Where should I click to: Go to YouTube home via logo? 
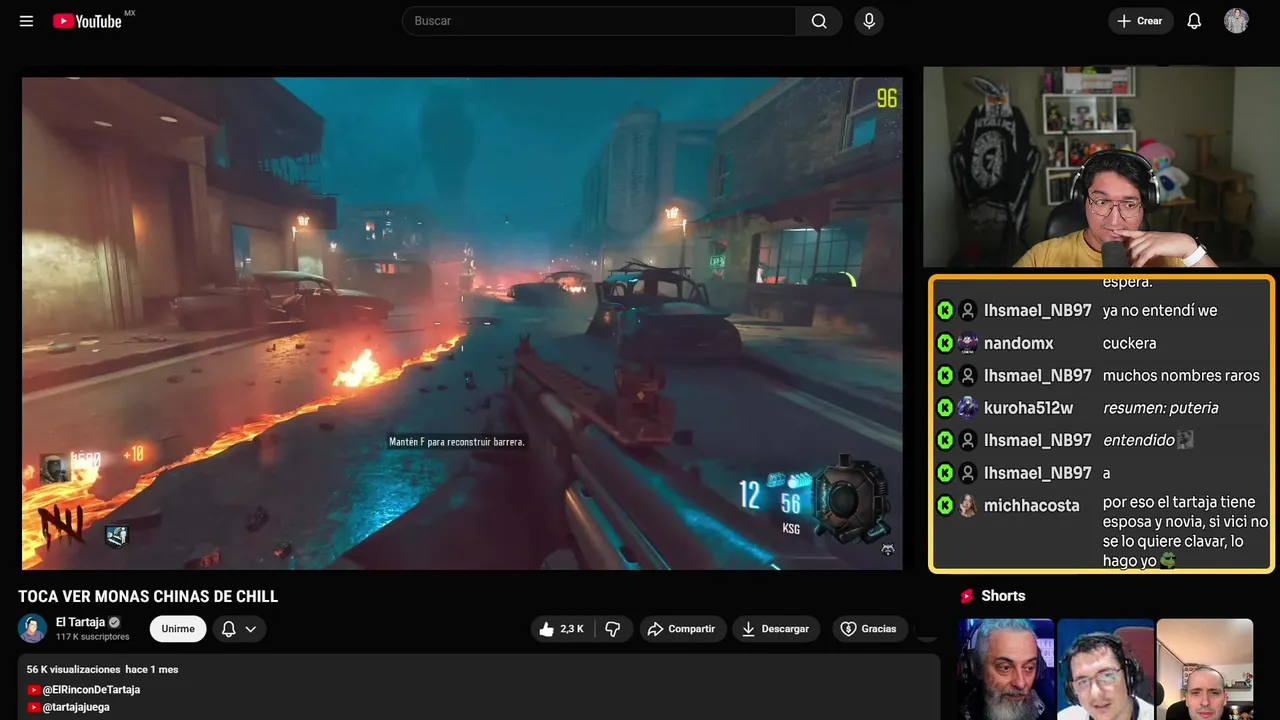click(88, 21)
